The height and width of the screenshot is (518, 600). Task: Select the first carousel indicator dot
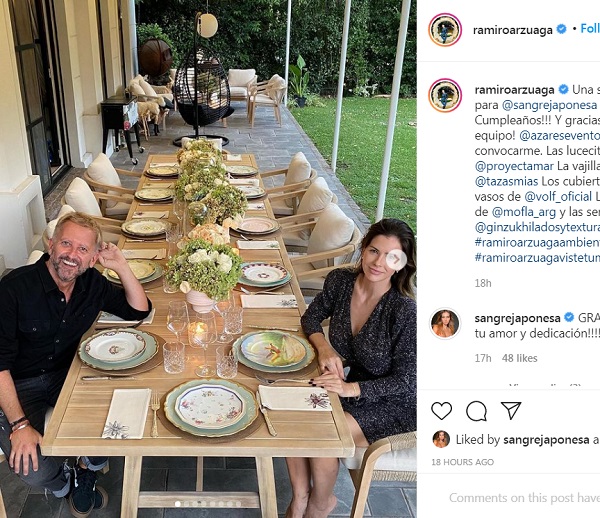[177, 504]
